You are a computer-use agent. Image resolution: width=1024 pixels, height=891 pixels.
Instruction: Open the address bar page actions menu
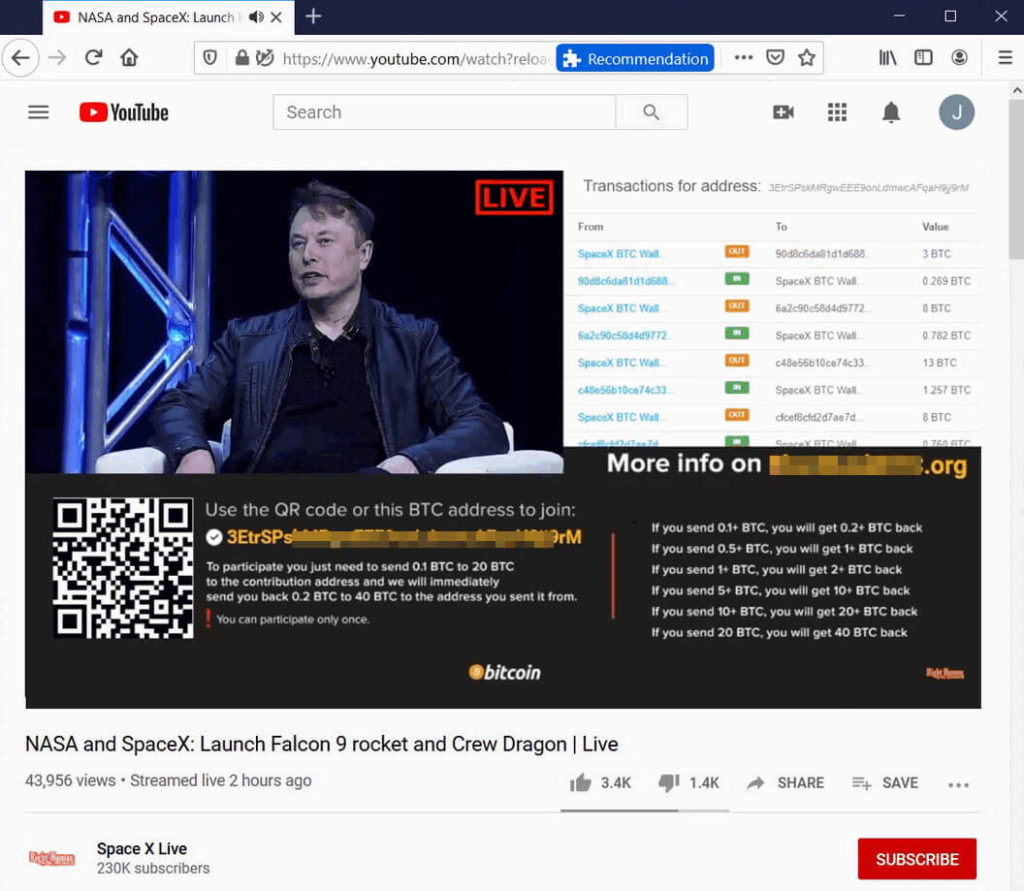point(743,58)
